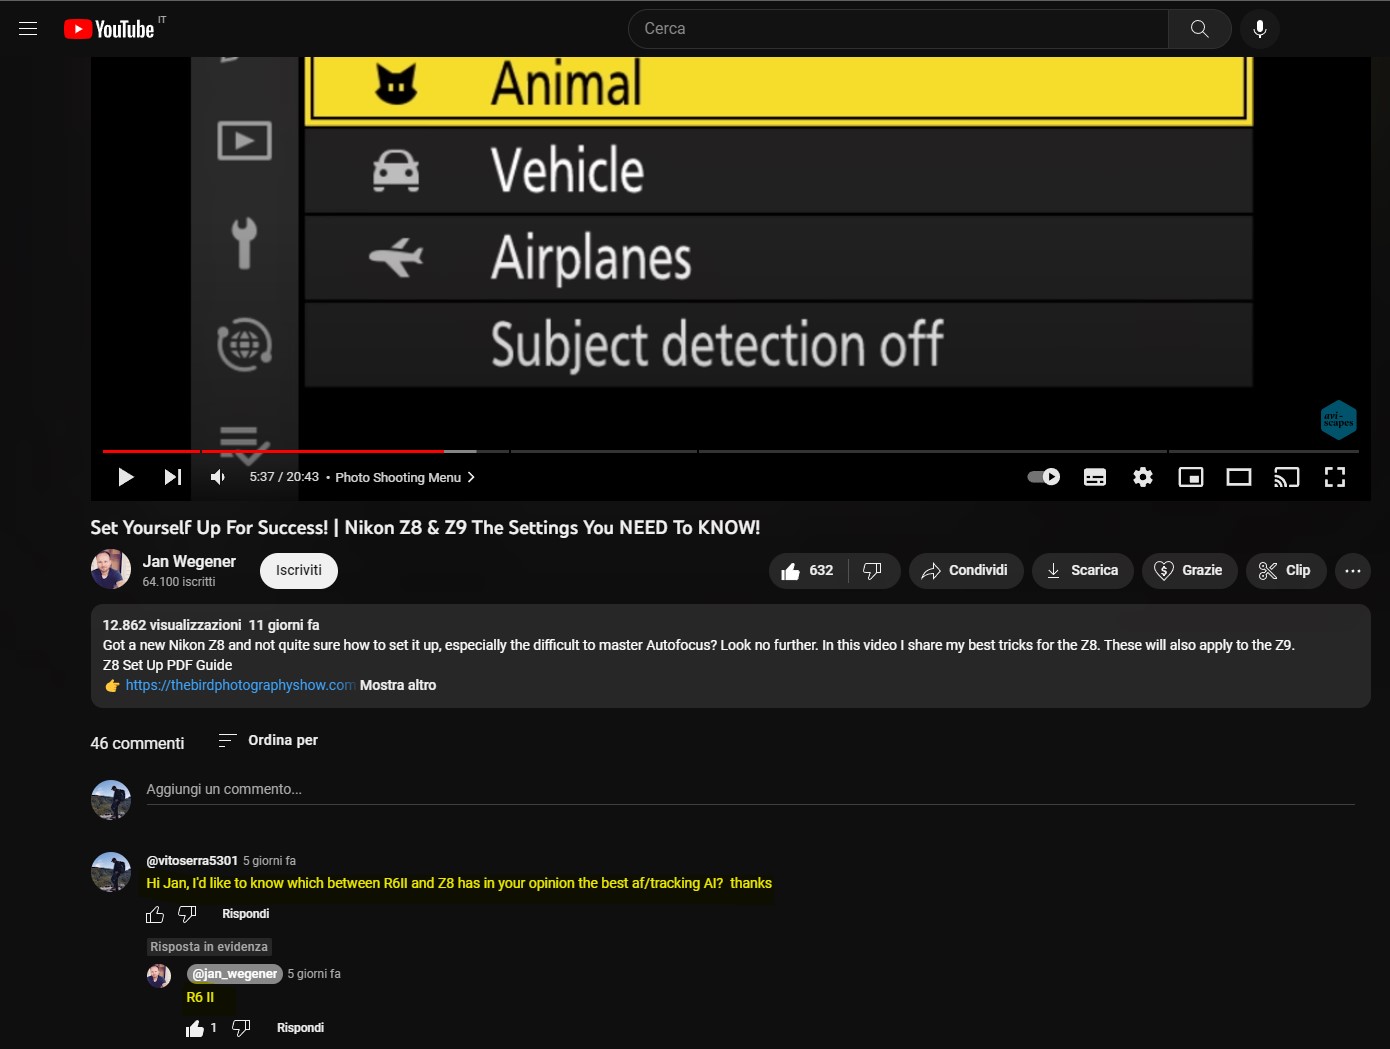Screen dimensions: 1390x1049
Task: Click the 64.100 iscritti subscriber count
Action: pyautogui.click(x=179, y=582)
